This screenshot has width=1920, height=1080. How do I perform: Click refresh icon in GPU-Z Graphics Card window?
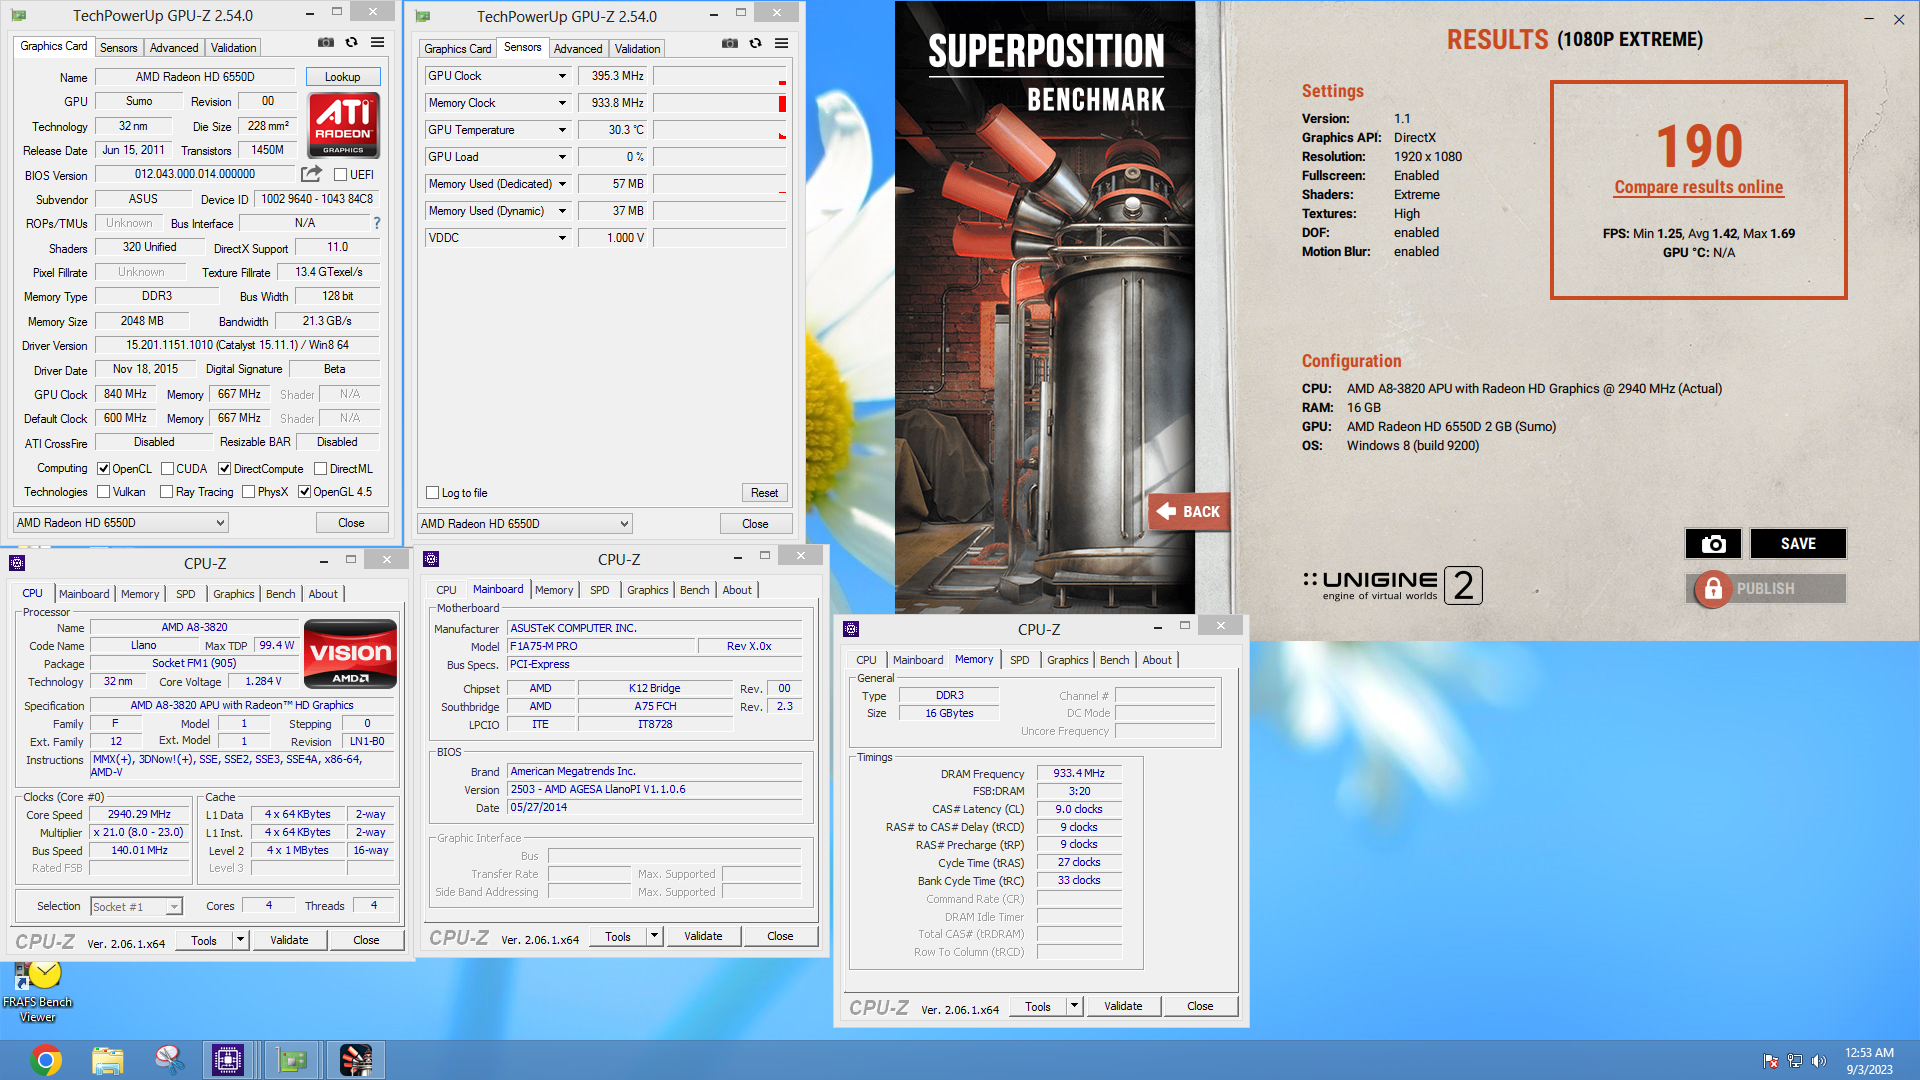click(x=351, y=43)
